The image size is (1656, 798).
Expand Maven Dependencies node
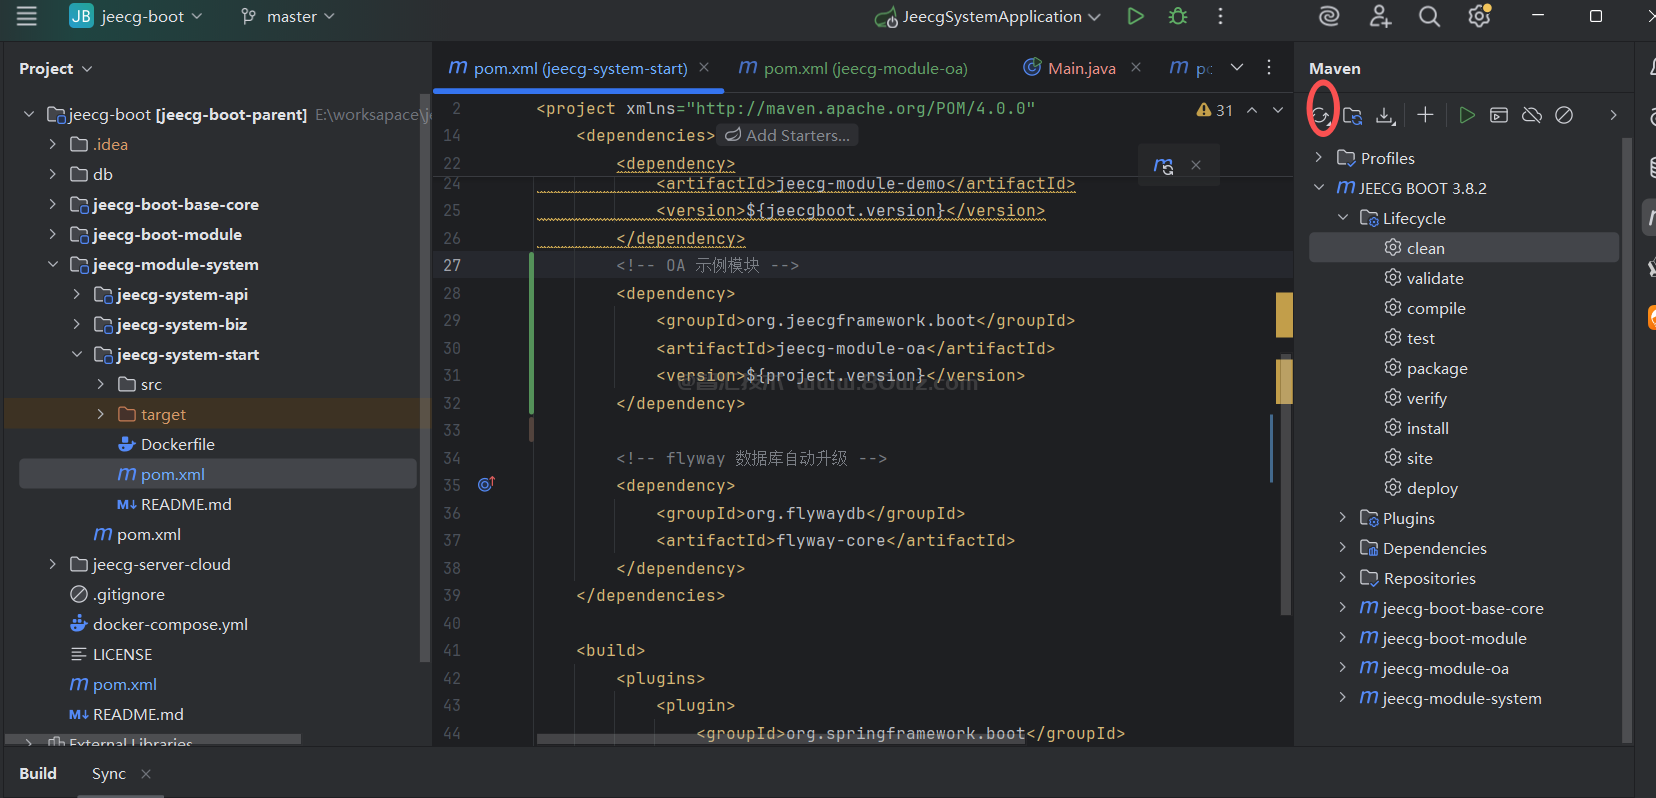click(1343, 548)
